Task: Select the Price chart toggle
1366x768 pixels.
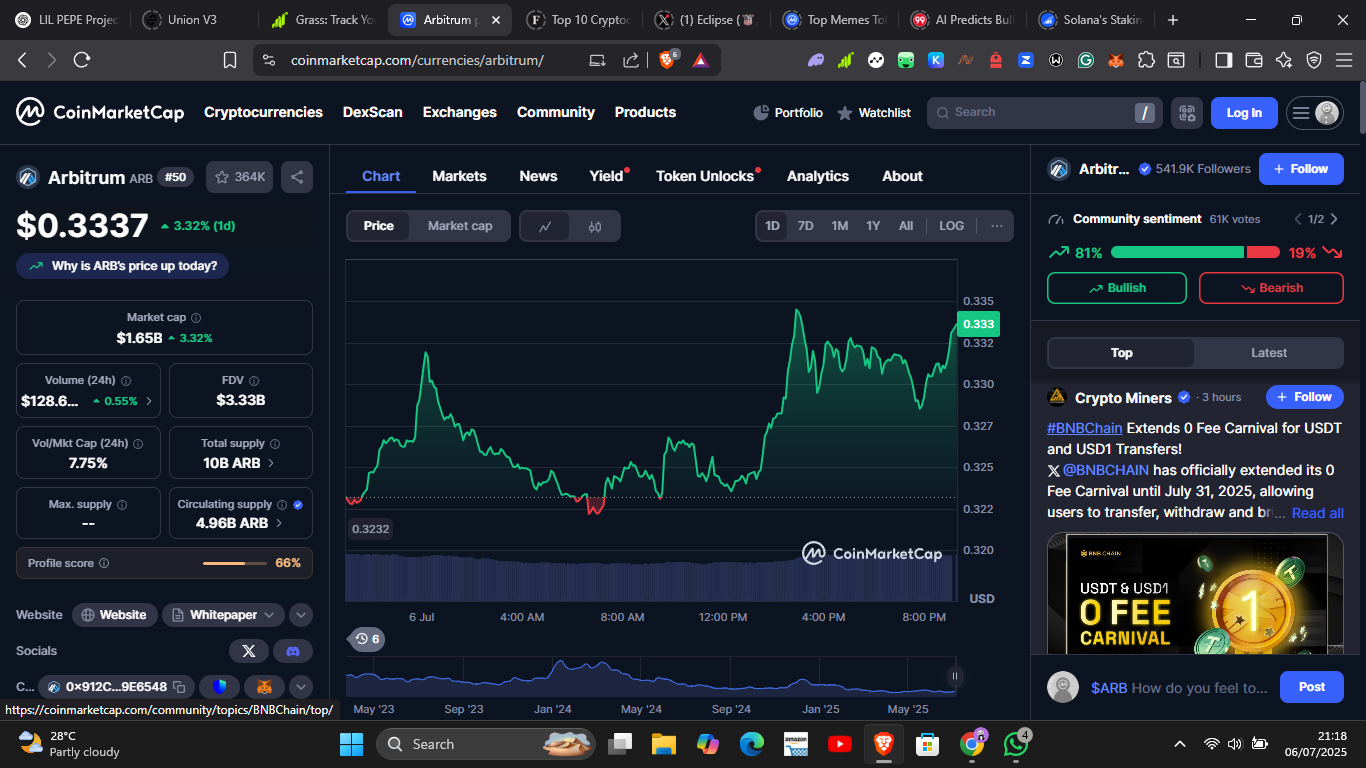Action: (378, 226)
